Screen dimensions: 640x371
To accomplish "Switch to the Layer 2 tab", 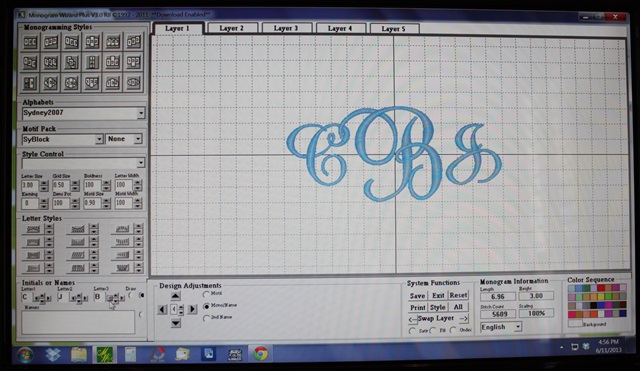I will (x=232, y=28).
